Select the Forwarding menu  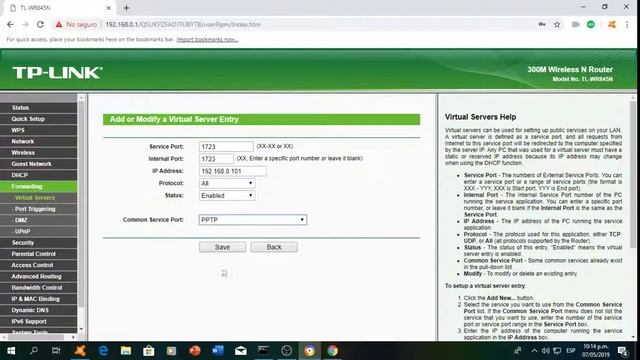(x=38, y=186)
